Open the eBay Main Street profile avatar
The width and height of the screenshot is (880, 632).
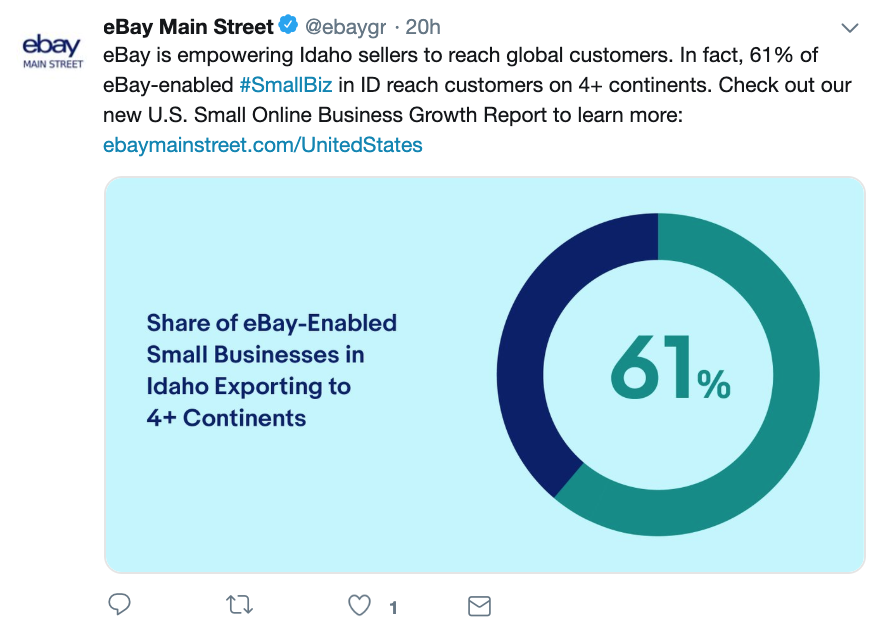click(x=52, y=51)
